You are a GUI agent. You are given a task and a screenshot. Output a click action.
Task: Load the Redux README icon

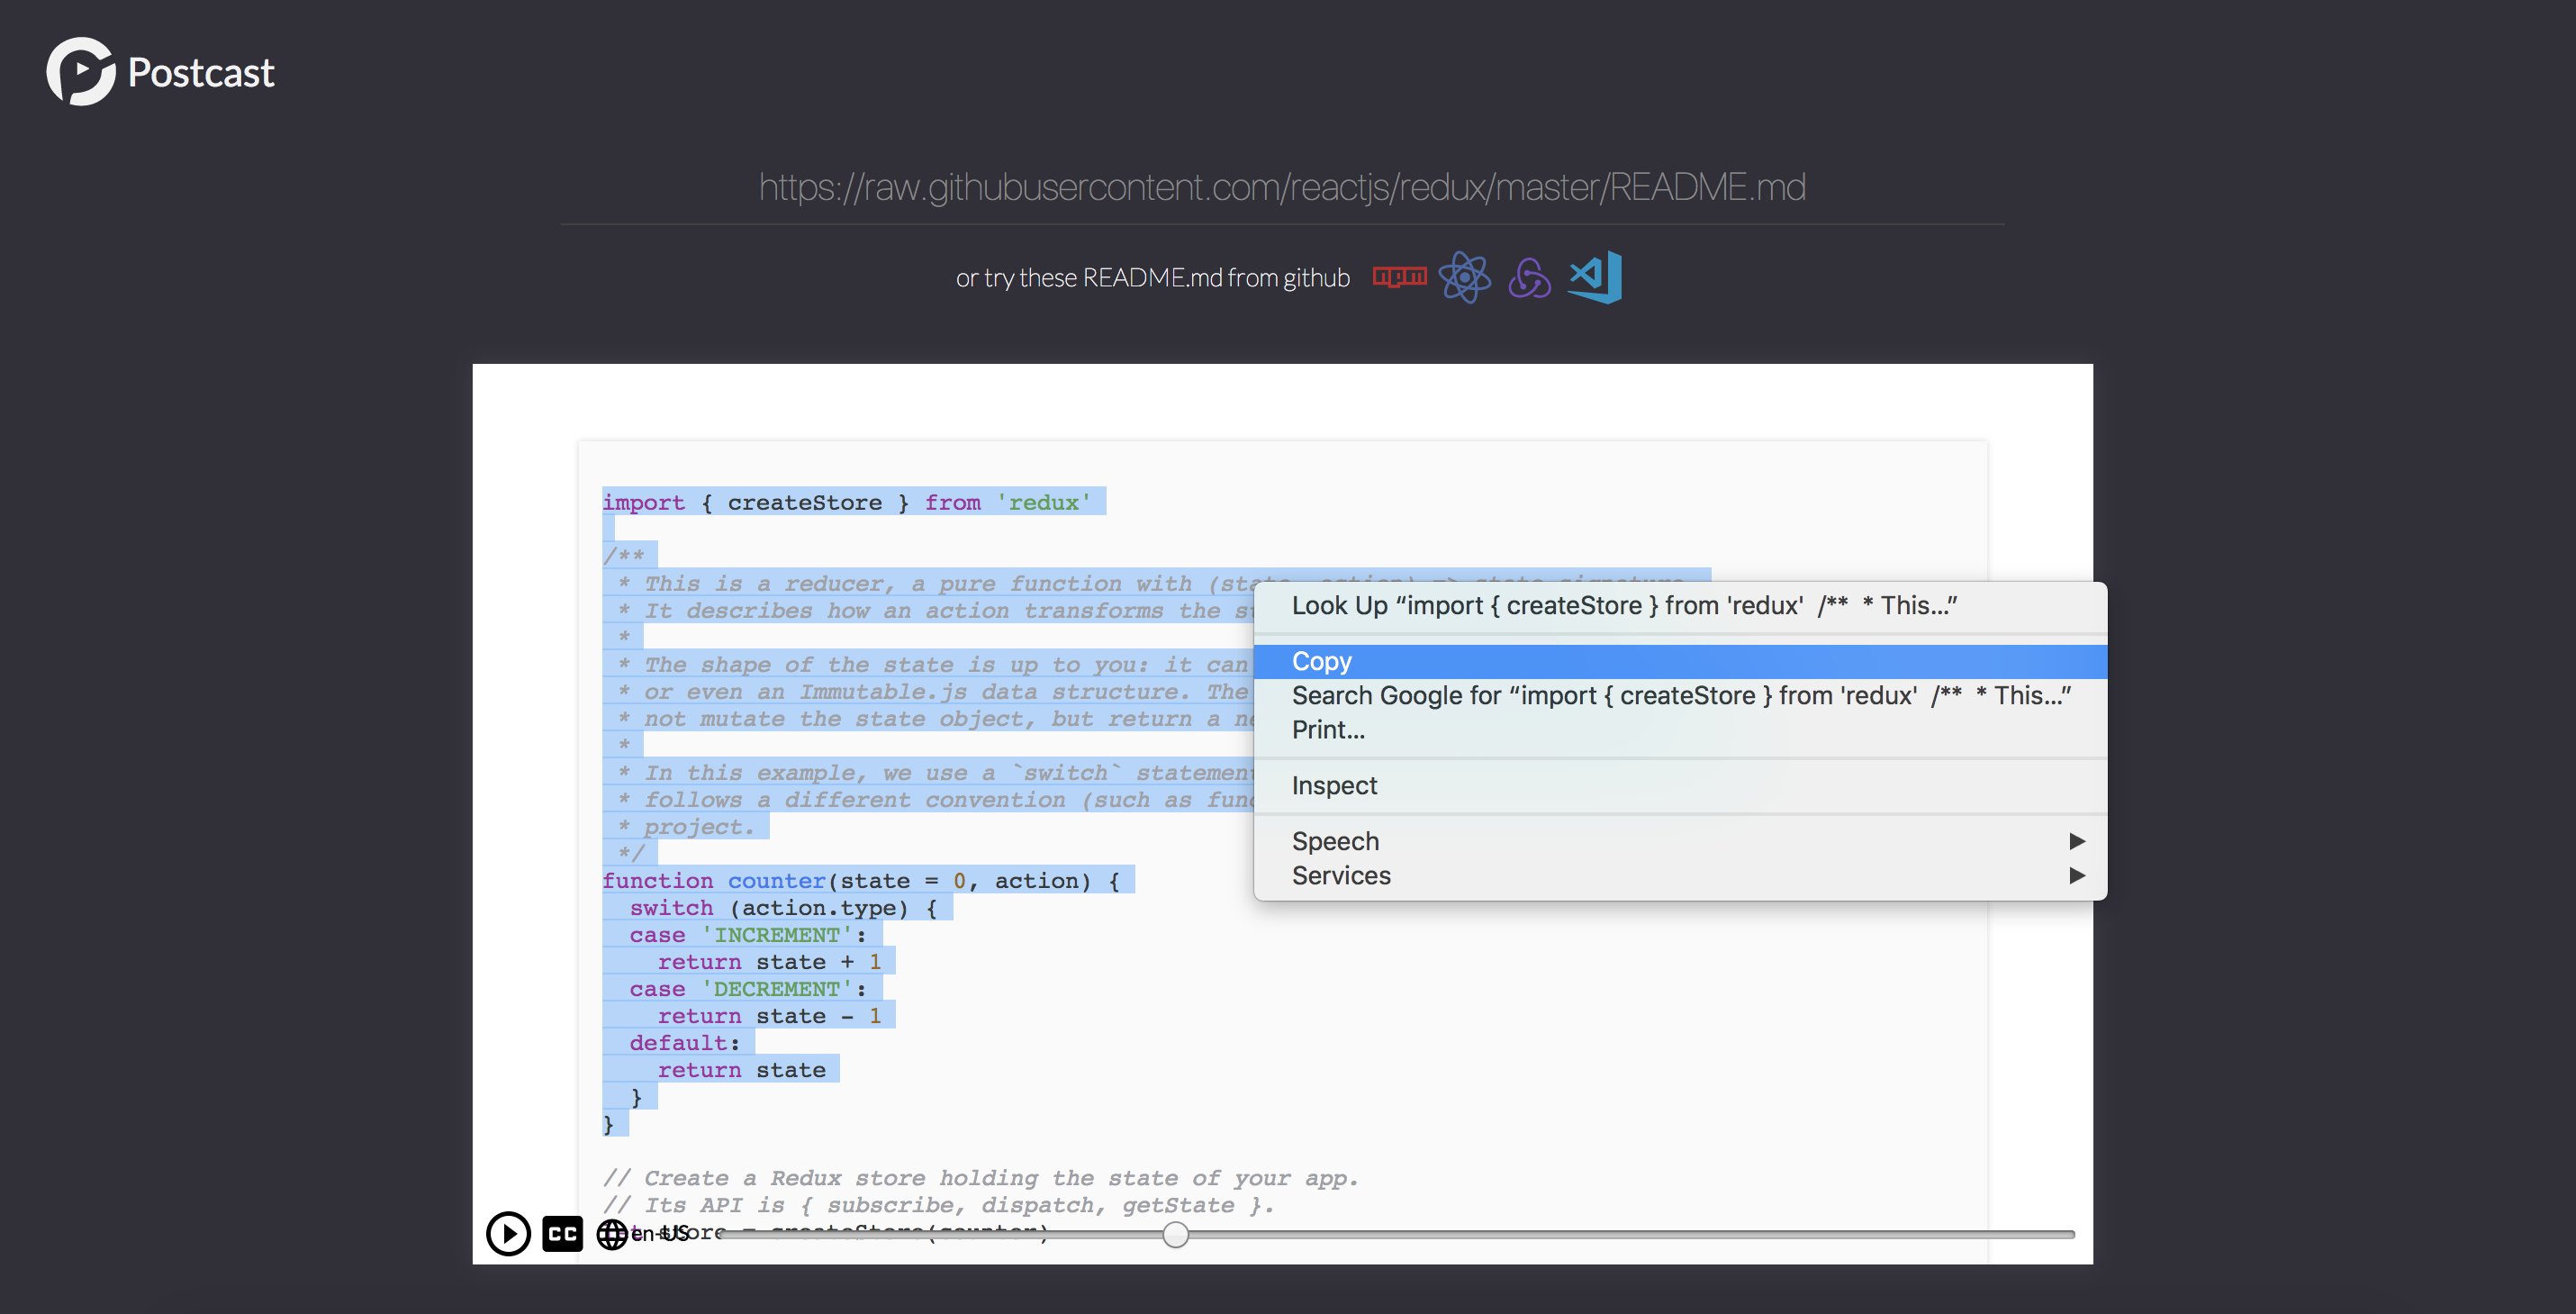point(1529,278)
